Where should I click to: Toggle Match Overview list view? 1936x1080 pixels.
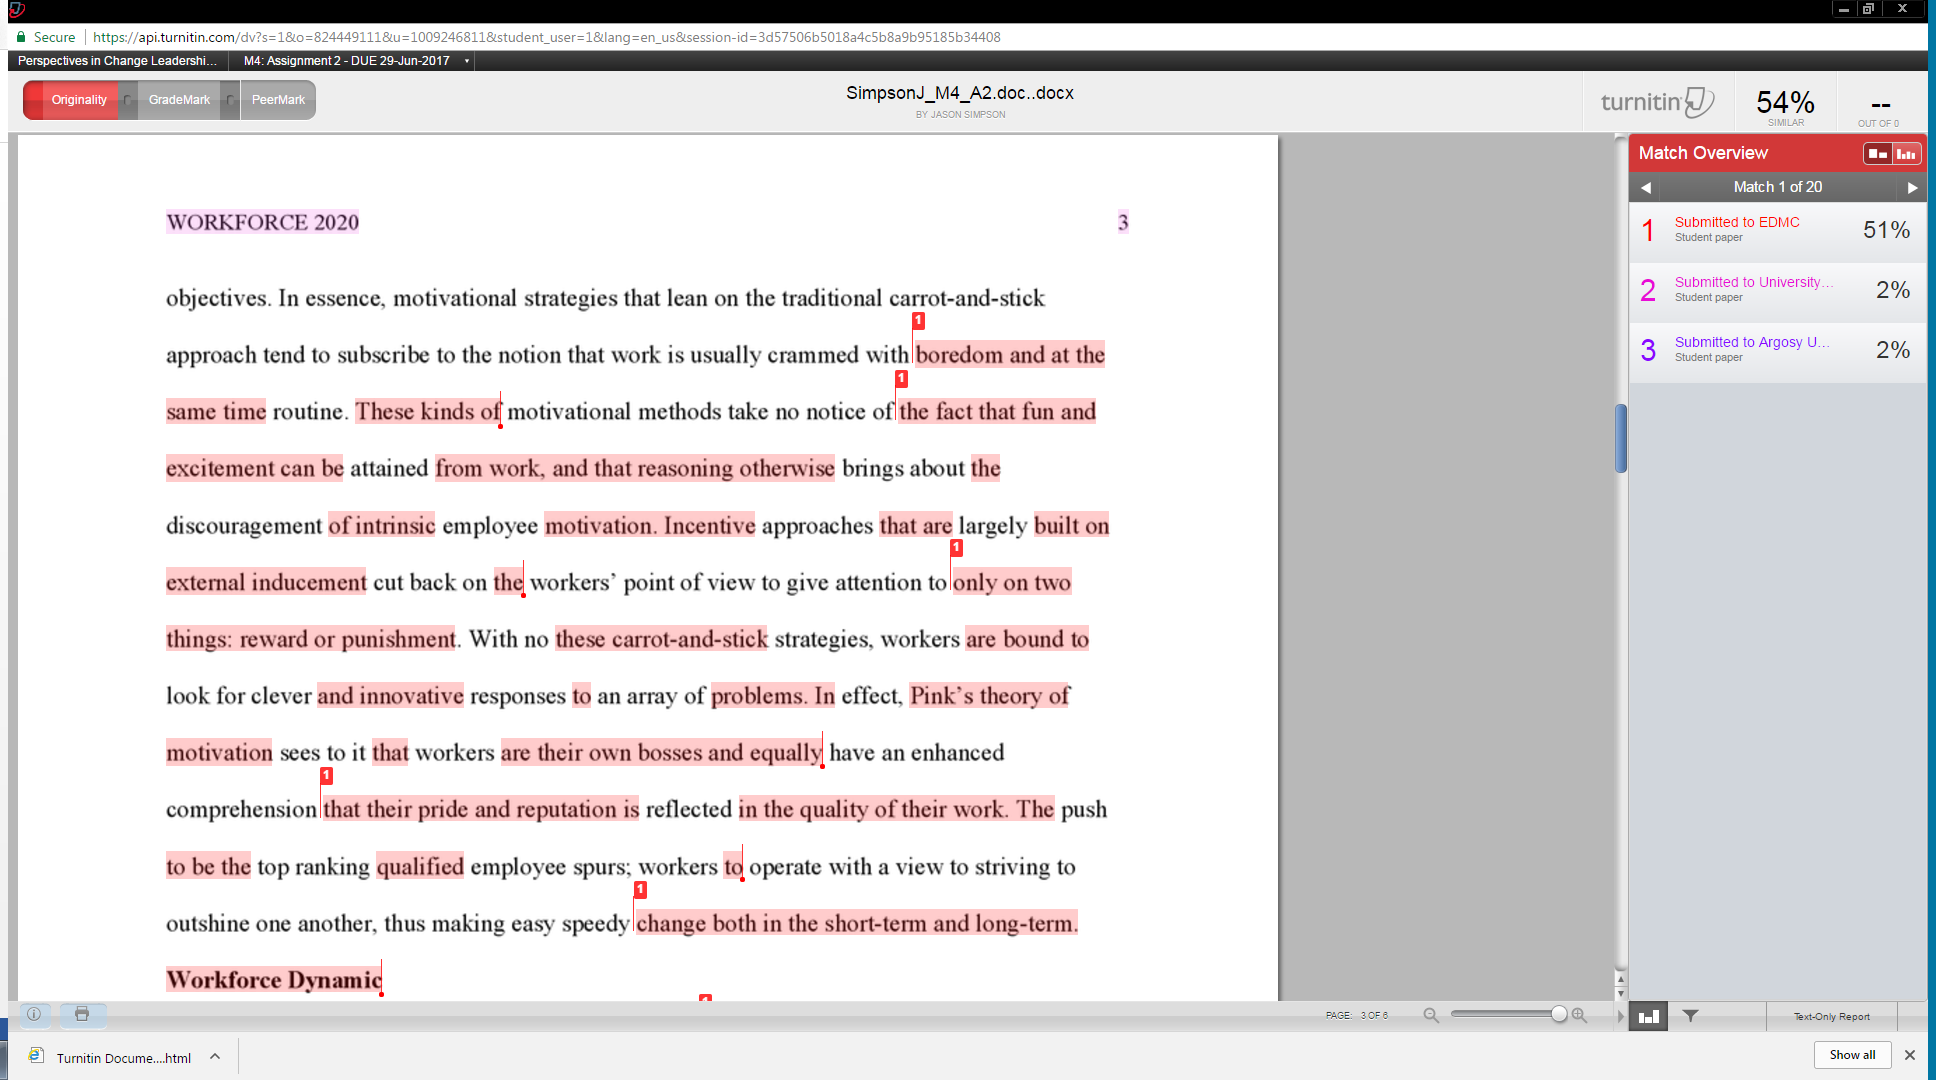point(1878,153)
